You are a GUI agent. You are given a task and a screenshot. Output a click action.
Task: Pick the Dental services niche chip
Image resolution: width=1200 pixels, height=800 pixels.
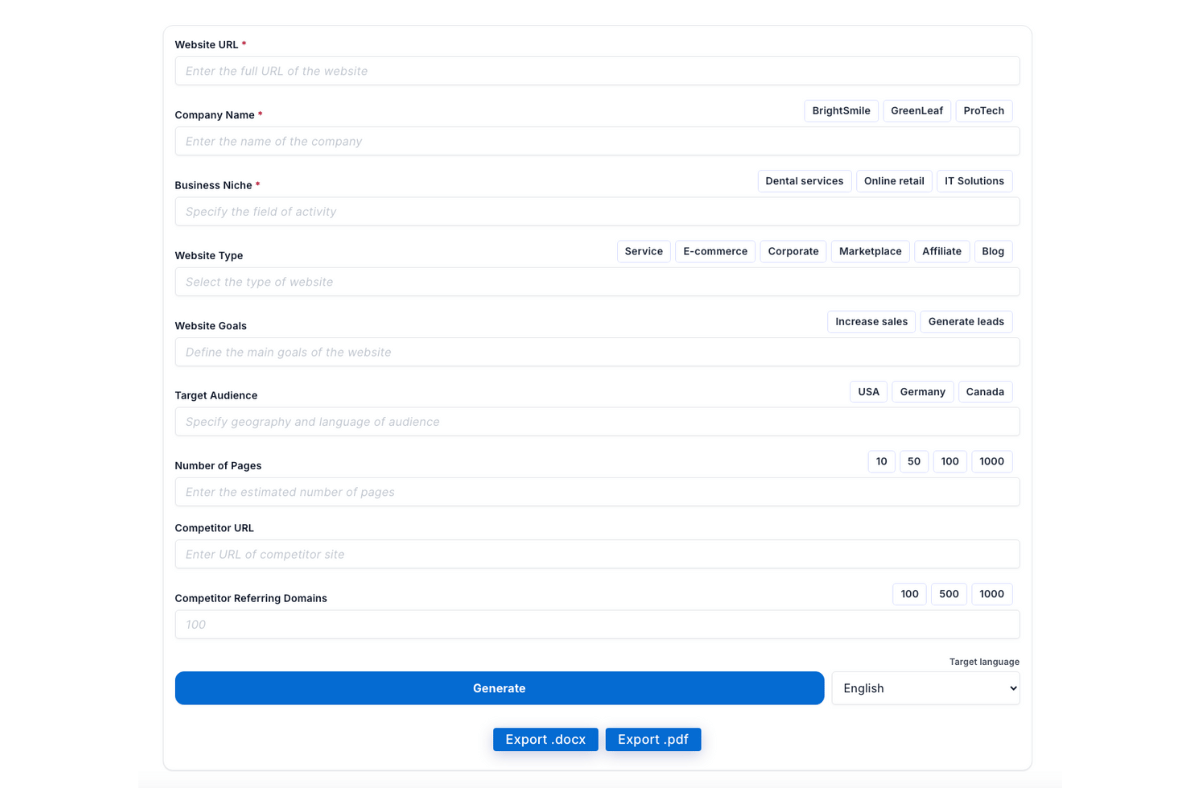(x=804, y=181)
